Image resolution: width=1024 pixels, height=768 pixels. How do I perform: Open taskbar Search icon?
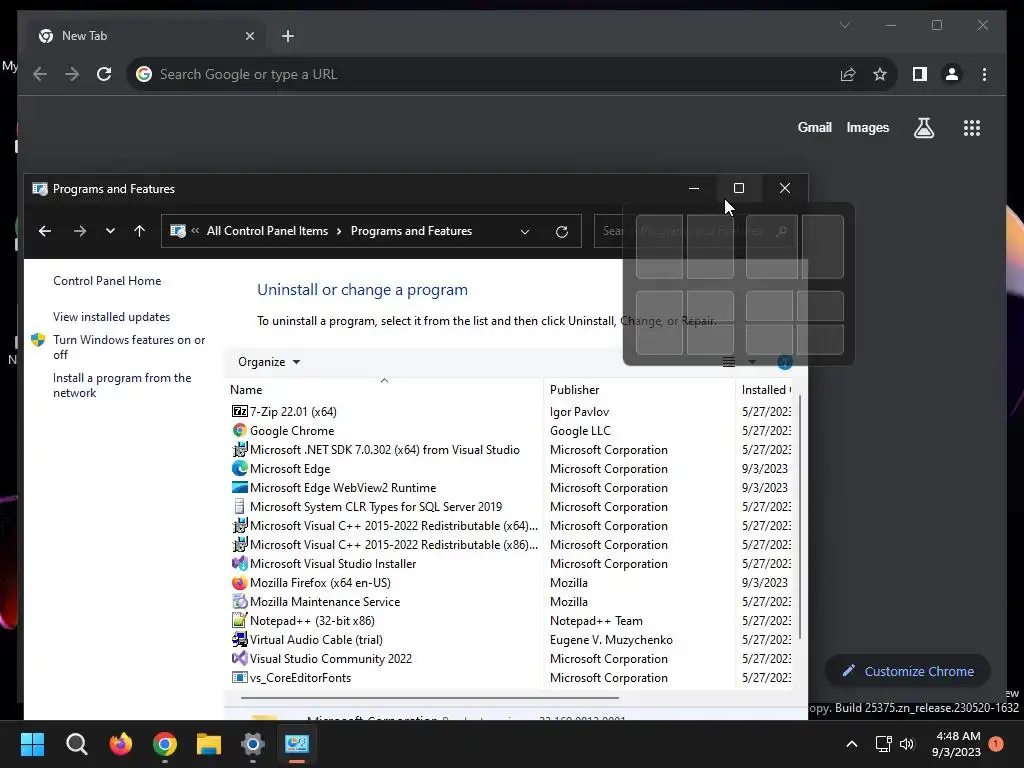point(76,744)
